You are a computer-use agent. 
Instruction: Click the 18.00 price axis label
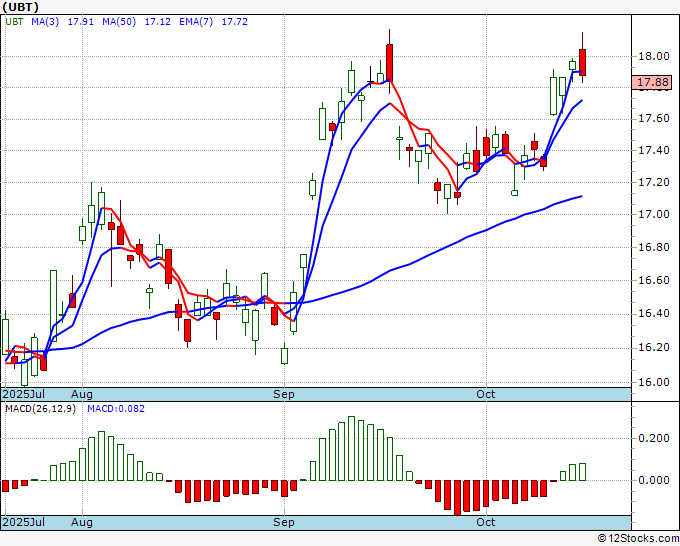(654, 56)
